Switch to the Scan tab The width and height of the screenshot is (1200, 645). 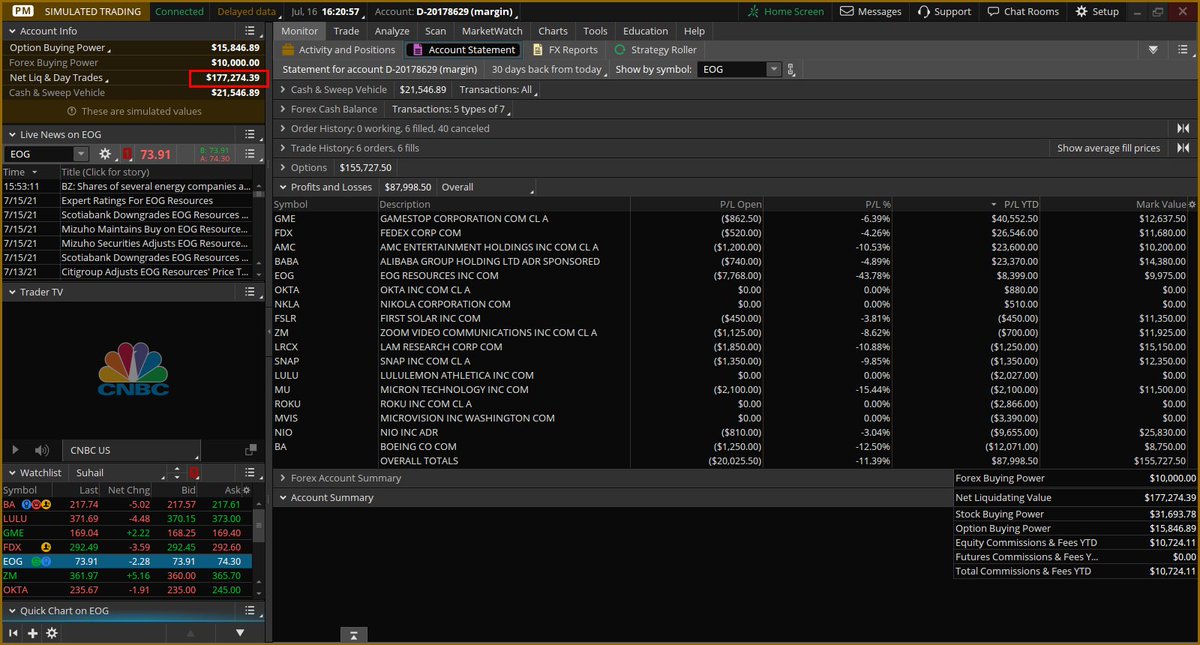point(436,31)
